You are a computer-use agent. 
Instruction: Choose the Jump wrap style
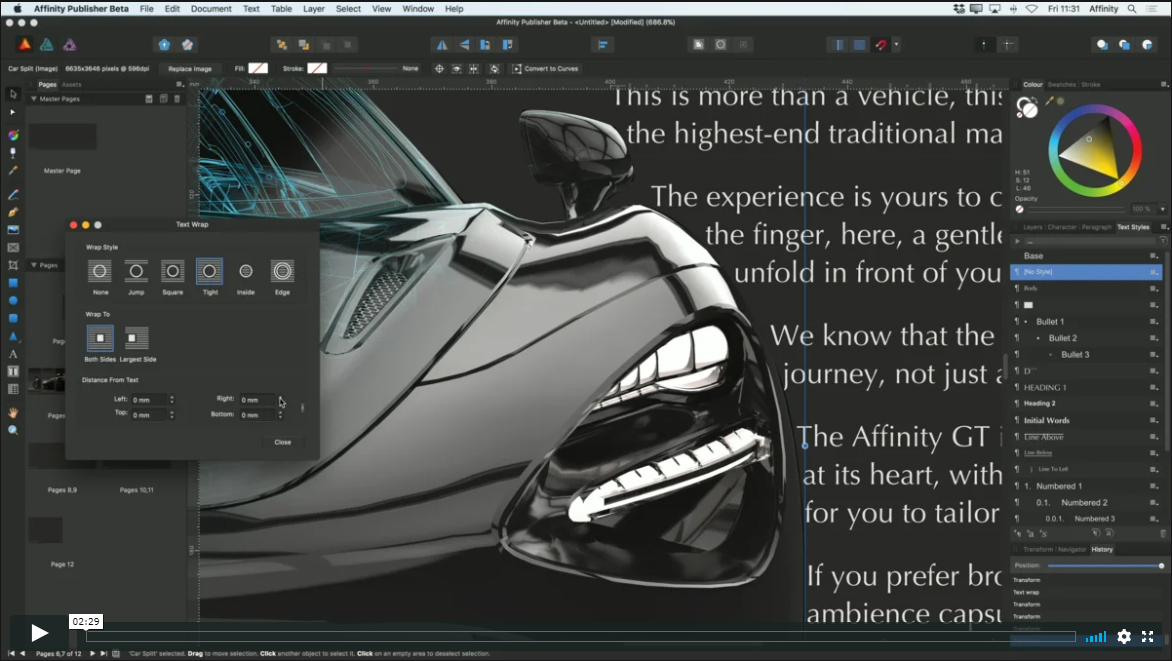[136, 271]
